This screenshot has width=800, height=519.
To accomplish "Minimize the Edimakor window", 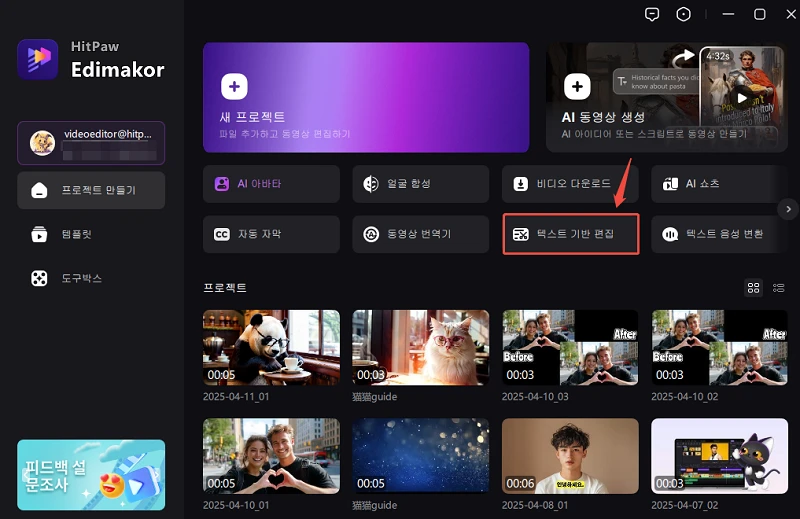I will point(728,14).
